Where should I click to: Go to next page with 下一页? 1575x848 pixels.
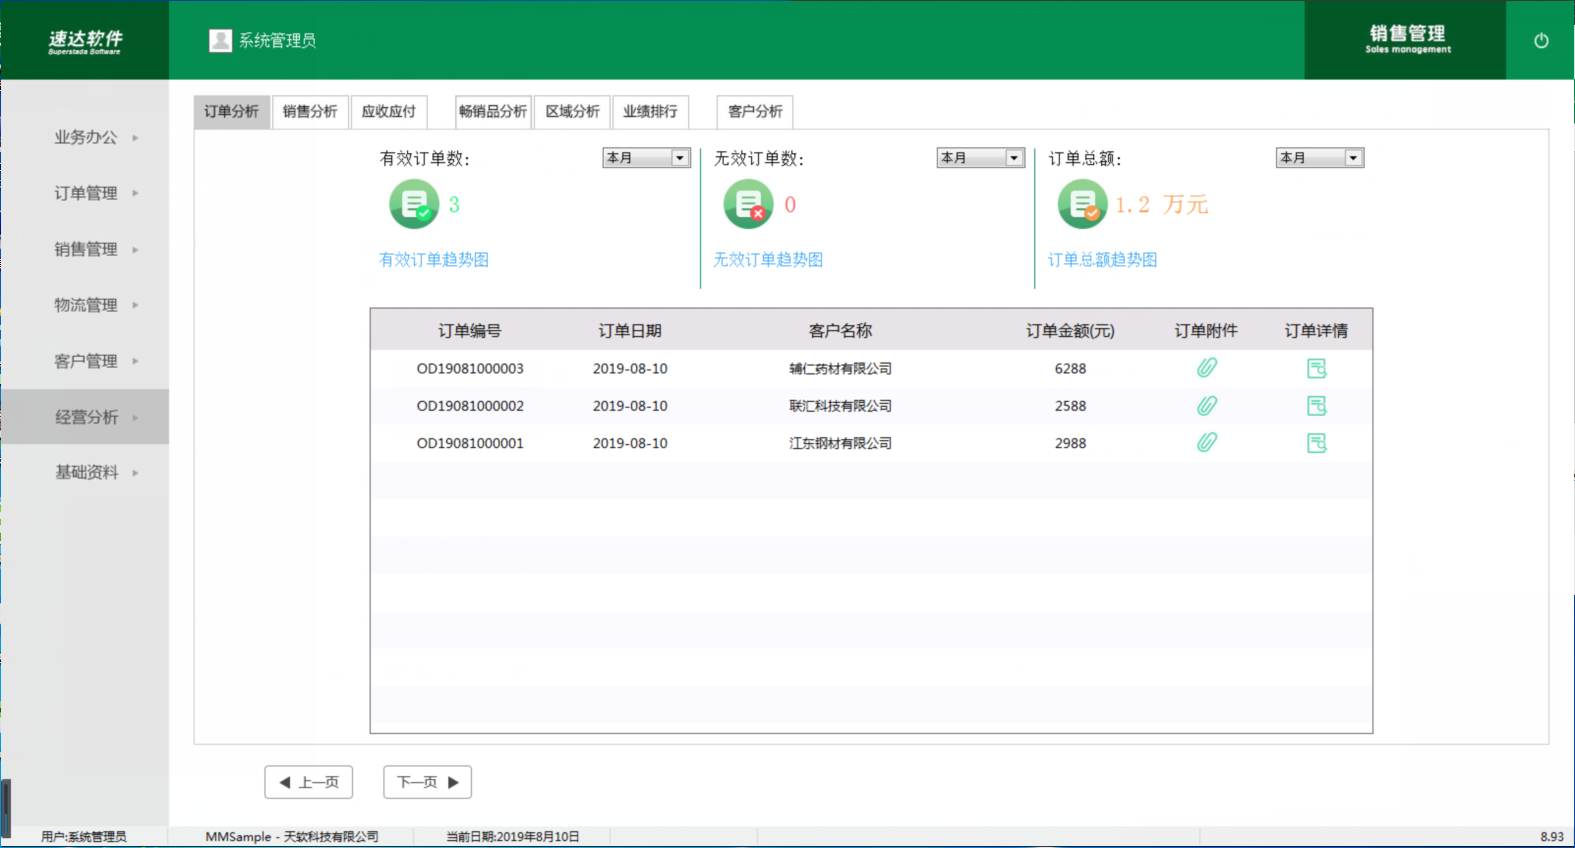click(427, 782)
